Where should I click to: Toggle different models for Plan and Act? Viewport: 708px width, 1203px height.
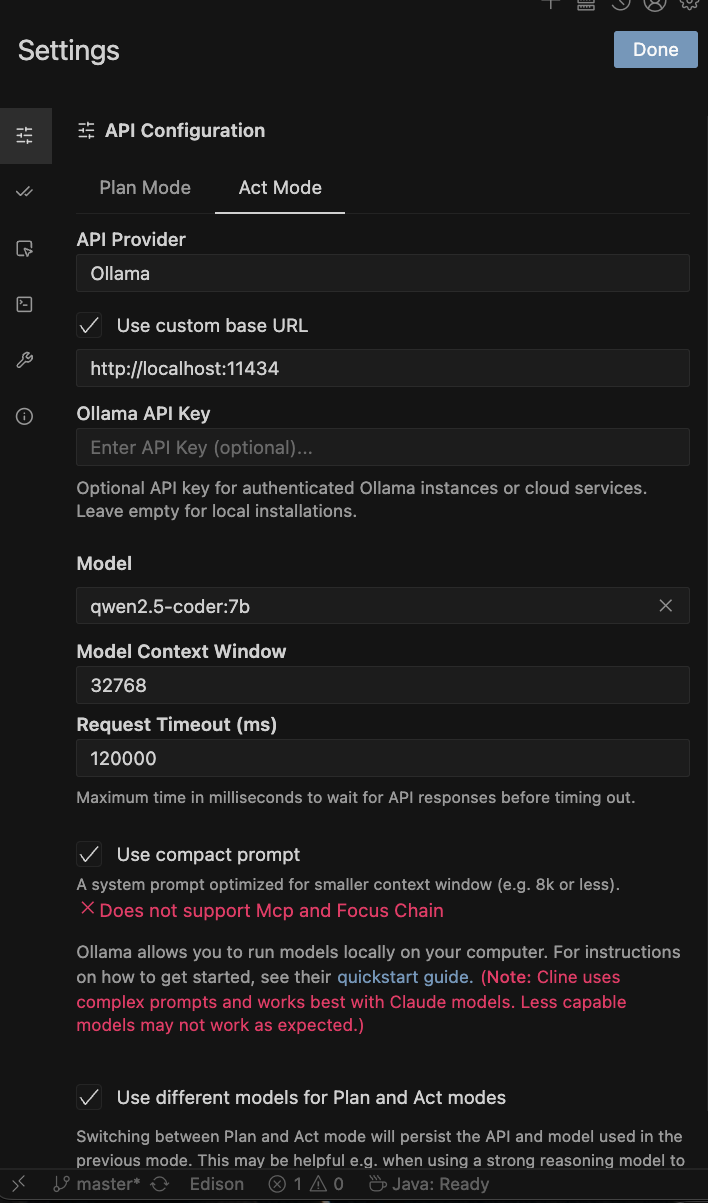[x=90, y=1097]
